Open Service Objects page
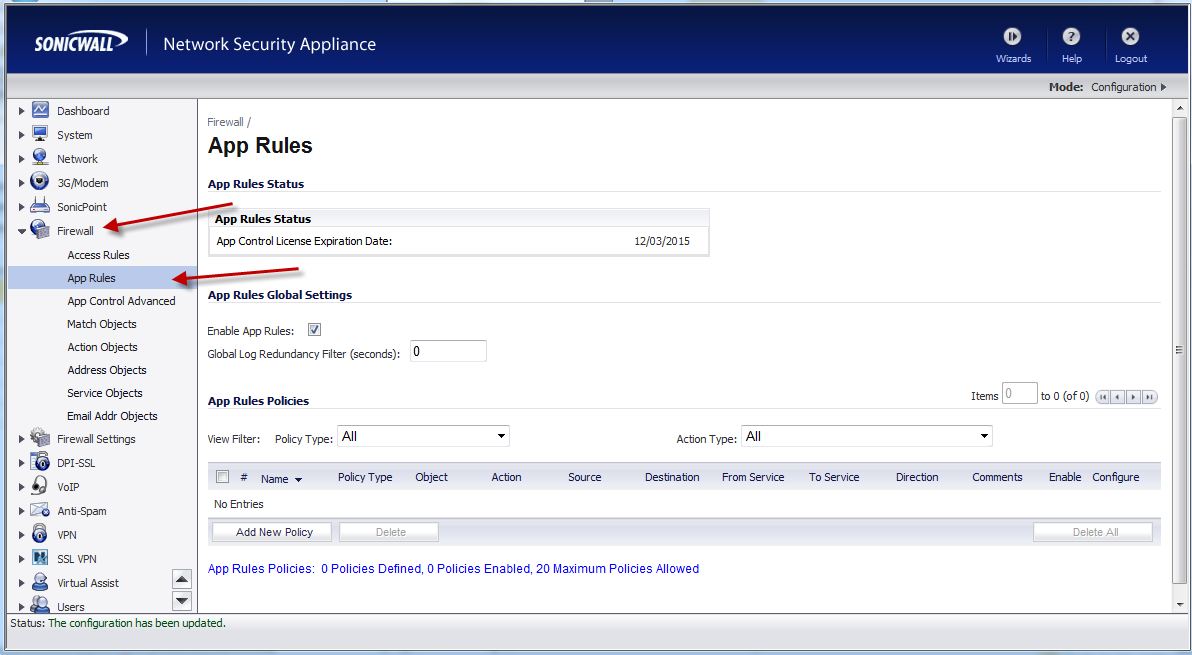This screenshot has width=1192, height=655. coord(105,393)
